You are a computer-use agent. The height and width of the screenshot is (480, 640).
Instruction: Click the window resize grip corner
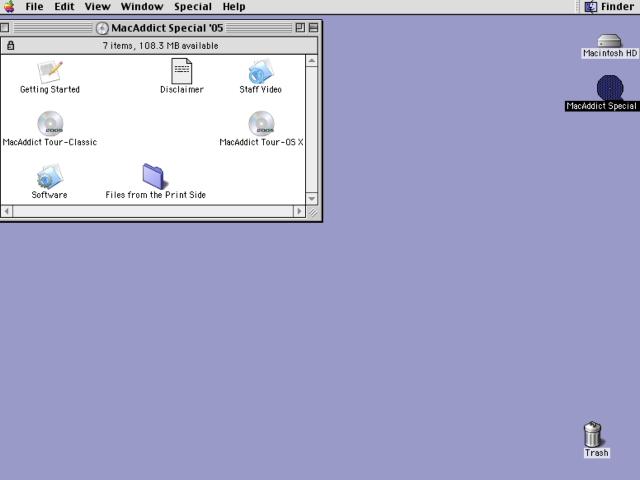coord(313,212)
